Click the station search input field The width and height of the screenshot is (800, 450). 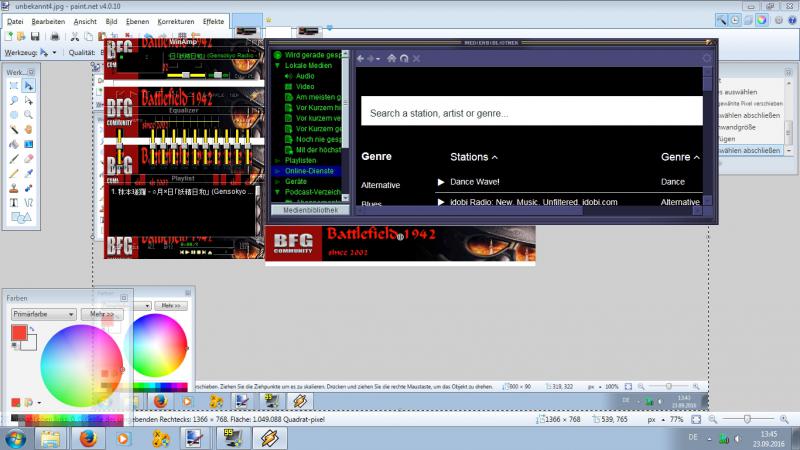(x=532, y=111)
